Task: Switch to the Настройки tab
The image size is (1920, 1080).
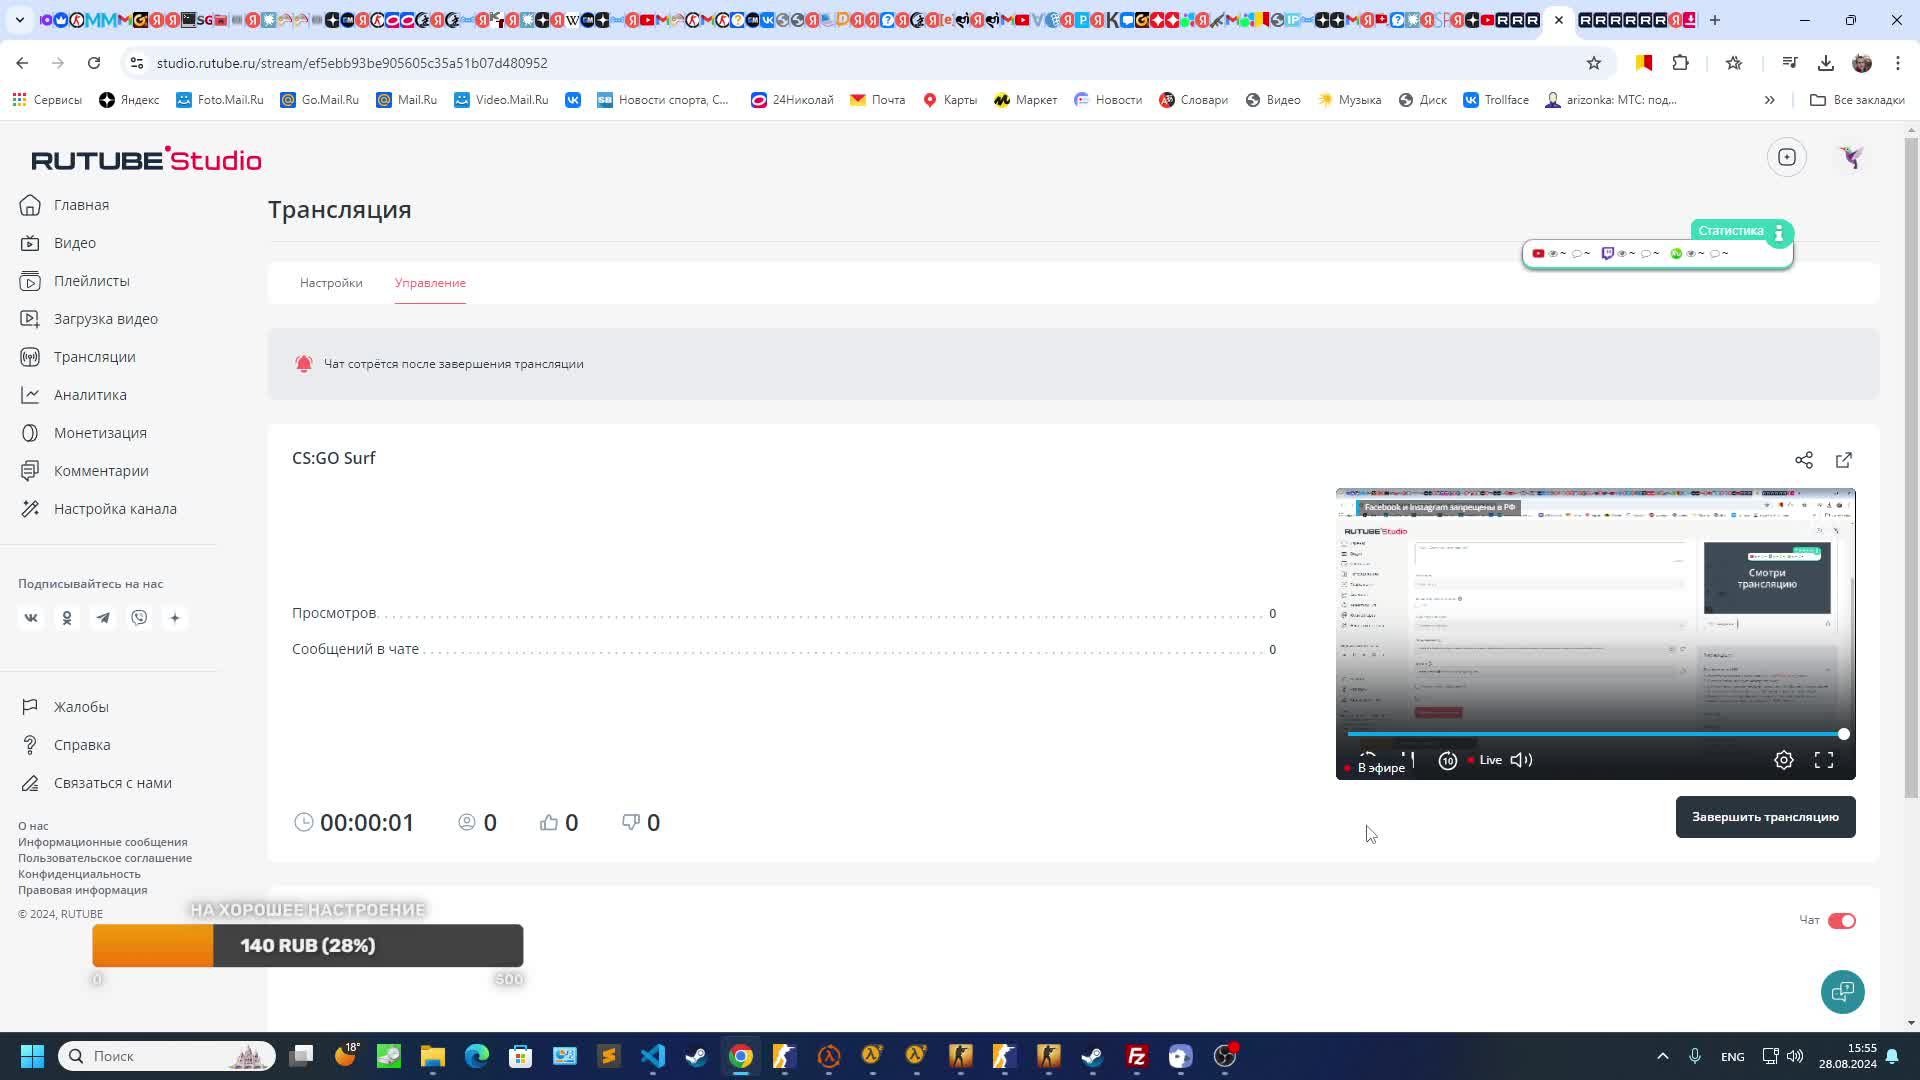Action: (331, 283)
